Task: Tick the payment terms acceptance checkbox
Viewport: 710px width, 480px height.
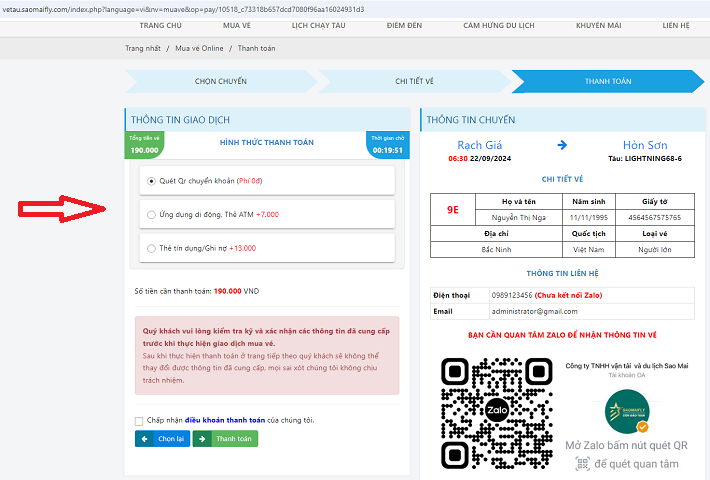Action: pos(139,421)
